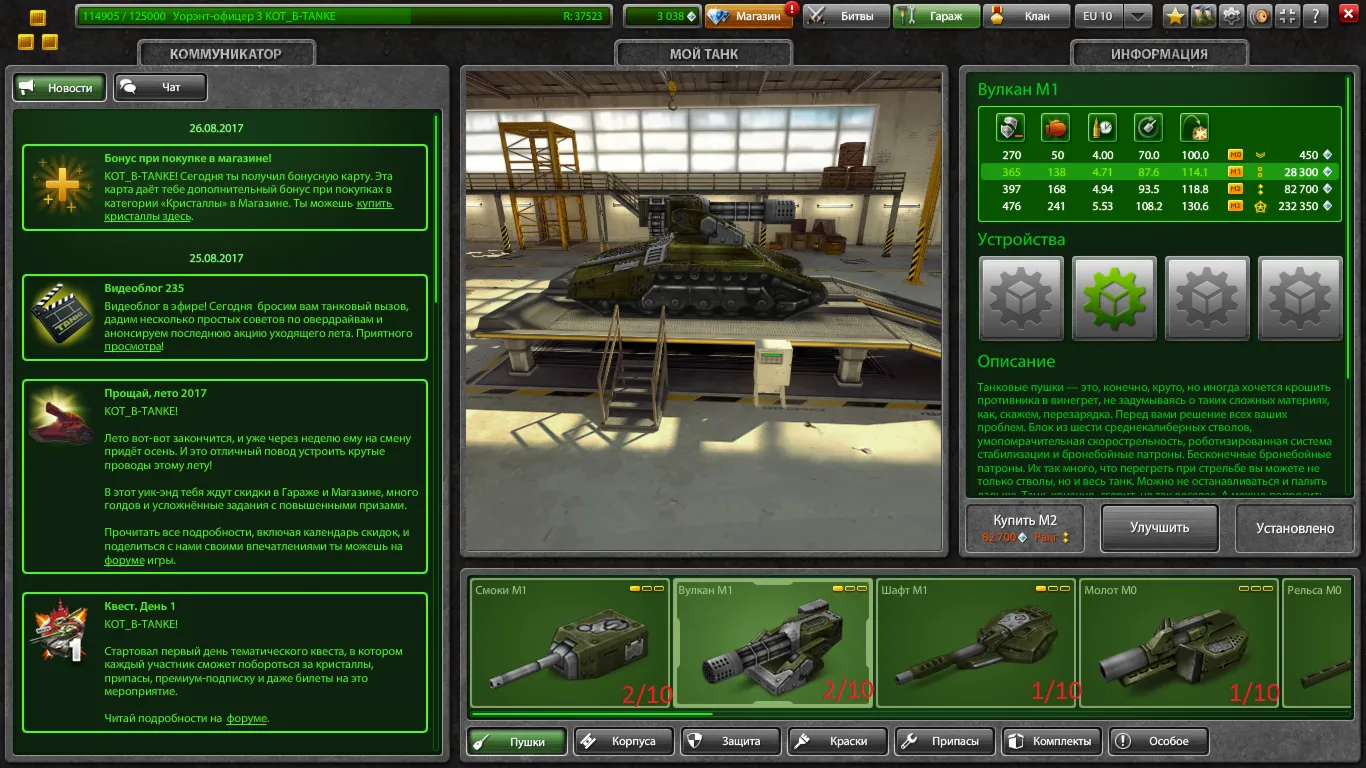1366x768 pixels.
Task: Click the friends icon in top bar
Action: click(1203, 16)
